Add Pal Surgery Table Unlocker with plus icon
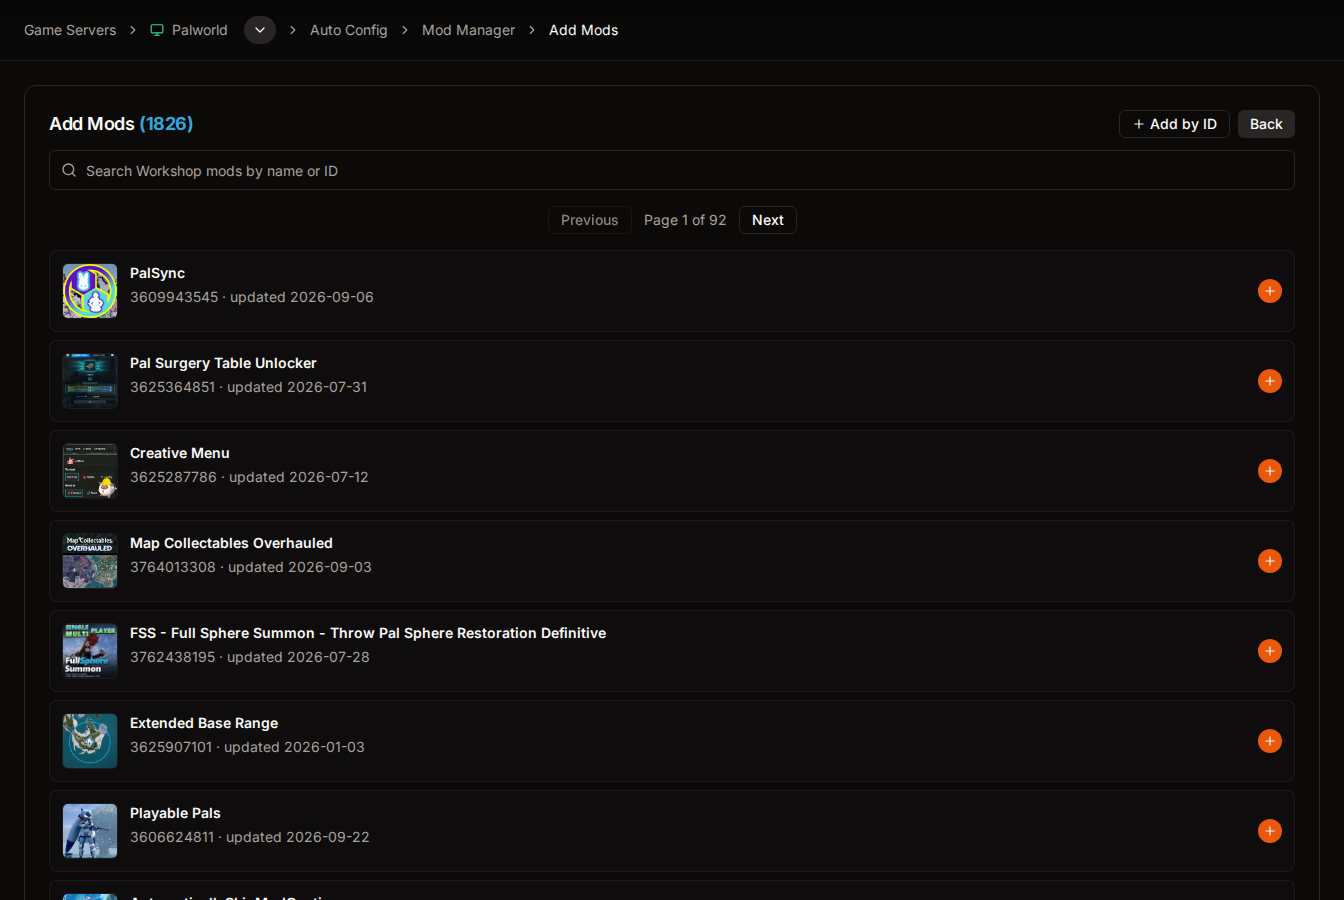This screenshot has height=900, width=1344. 1270,381
